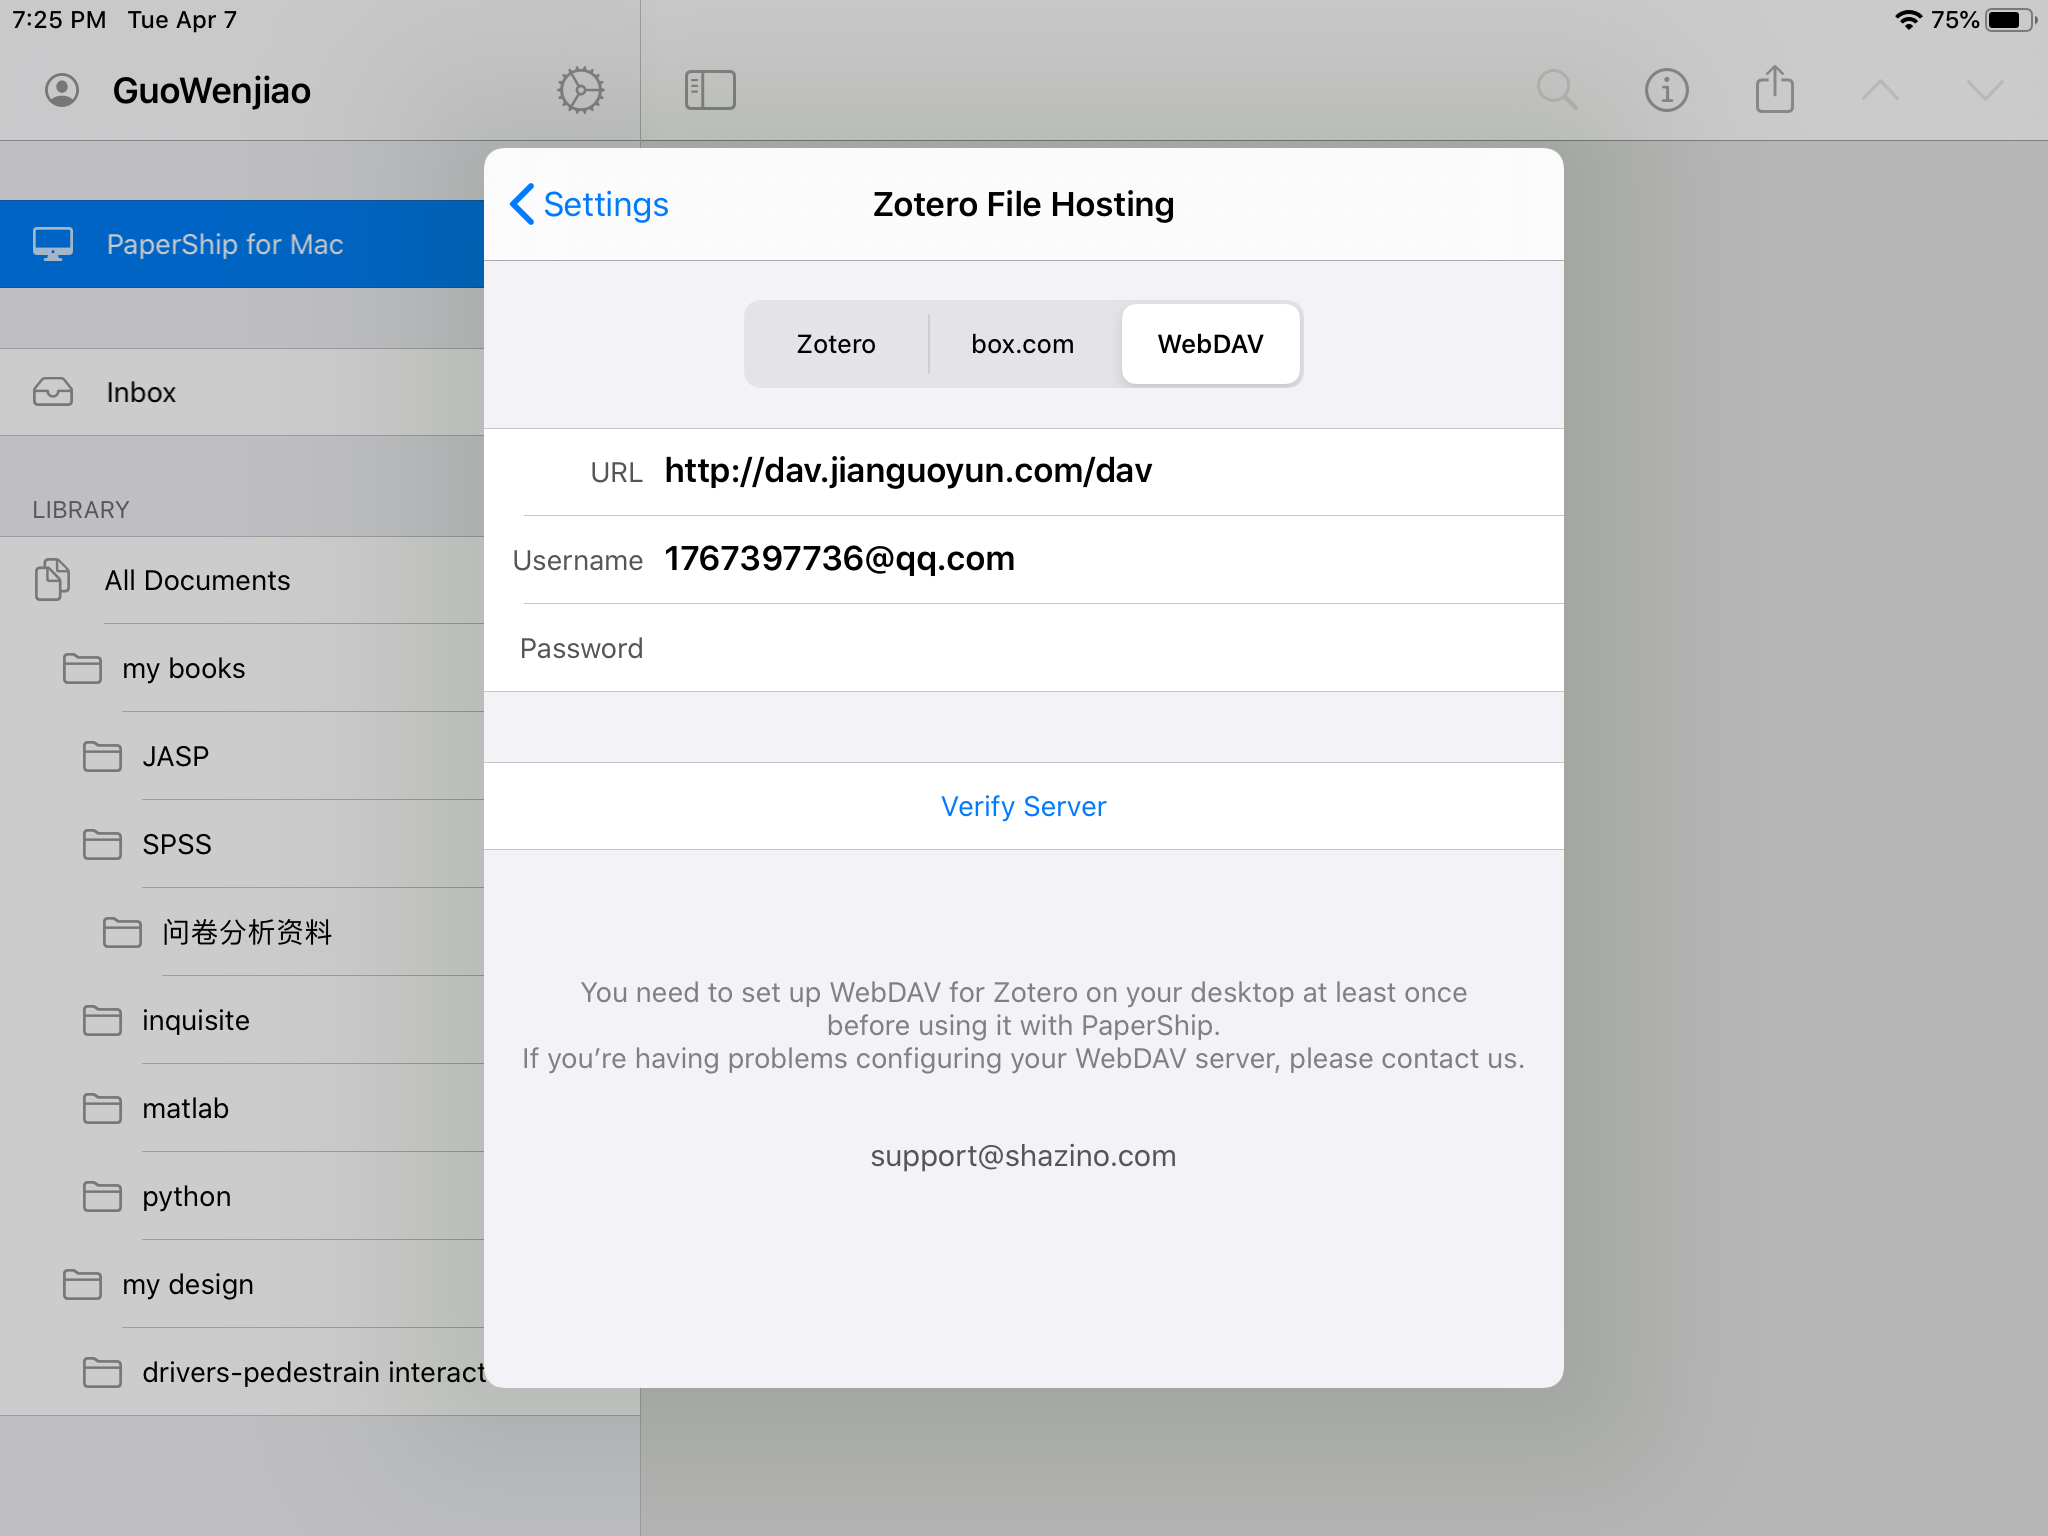The width and height of the screenshot is (2048, 1536).
Task: Open the my books folder
Action: 184,668
